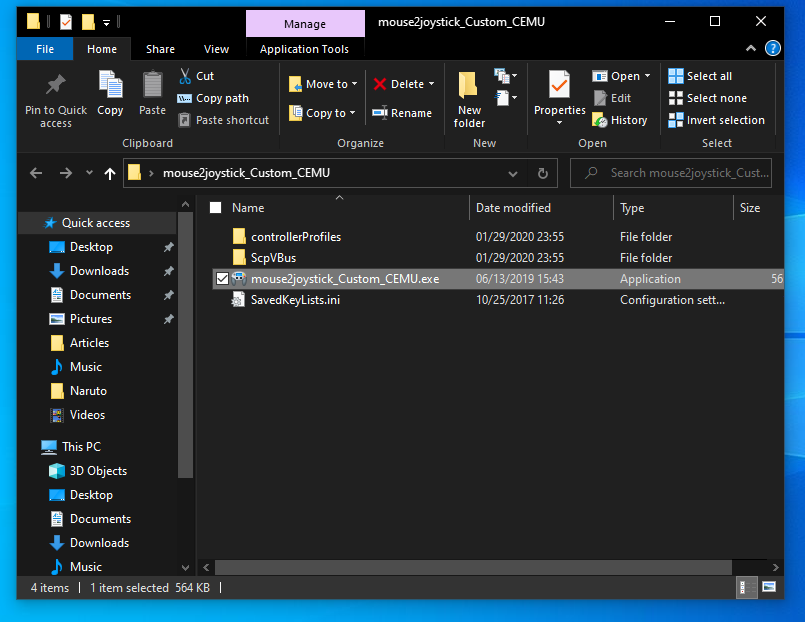The height and width of the screenshot is (622, 805).
Task: Click the Rename command
Action: pyautogui.click(x=402, y=113)
